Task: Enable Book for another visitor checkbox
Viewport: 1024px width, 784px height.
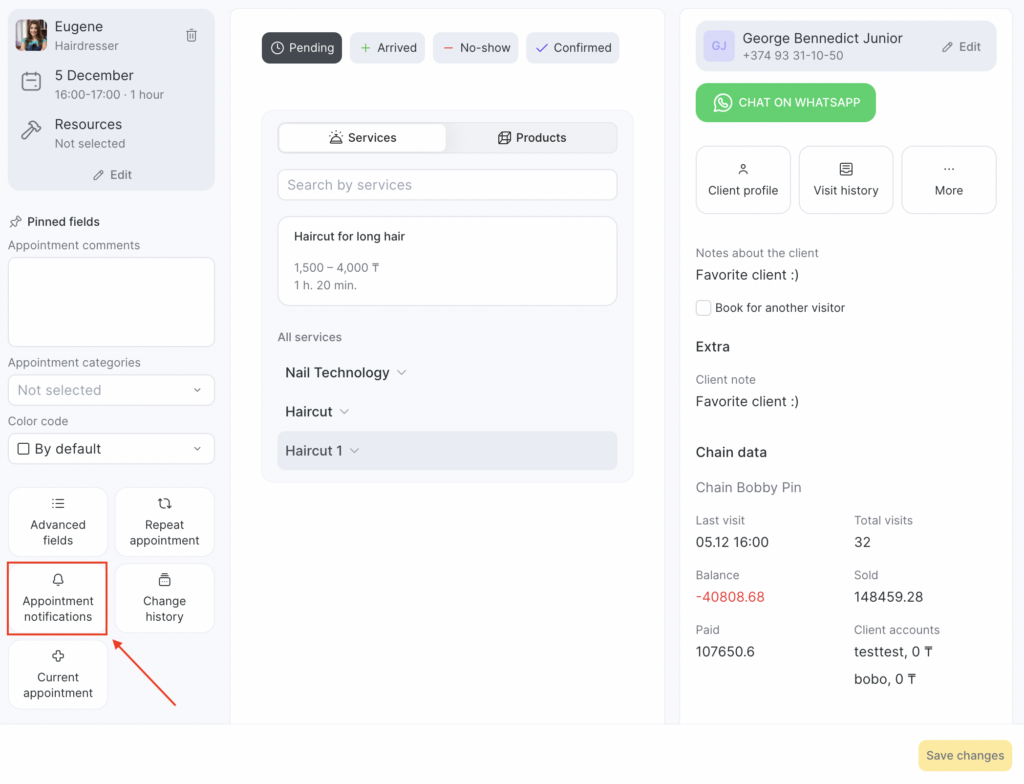Action: coord(704,308)
